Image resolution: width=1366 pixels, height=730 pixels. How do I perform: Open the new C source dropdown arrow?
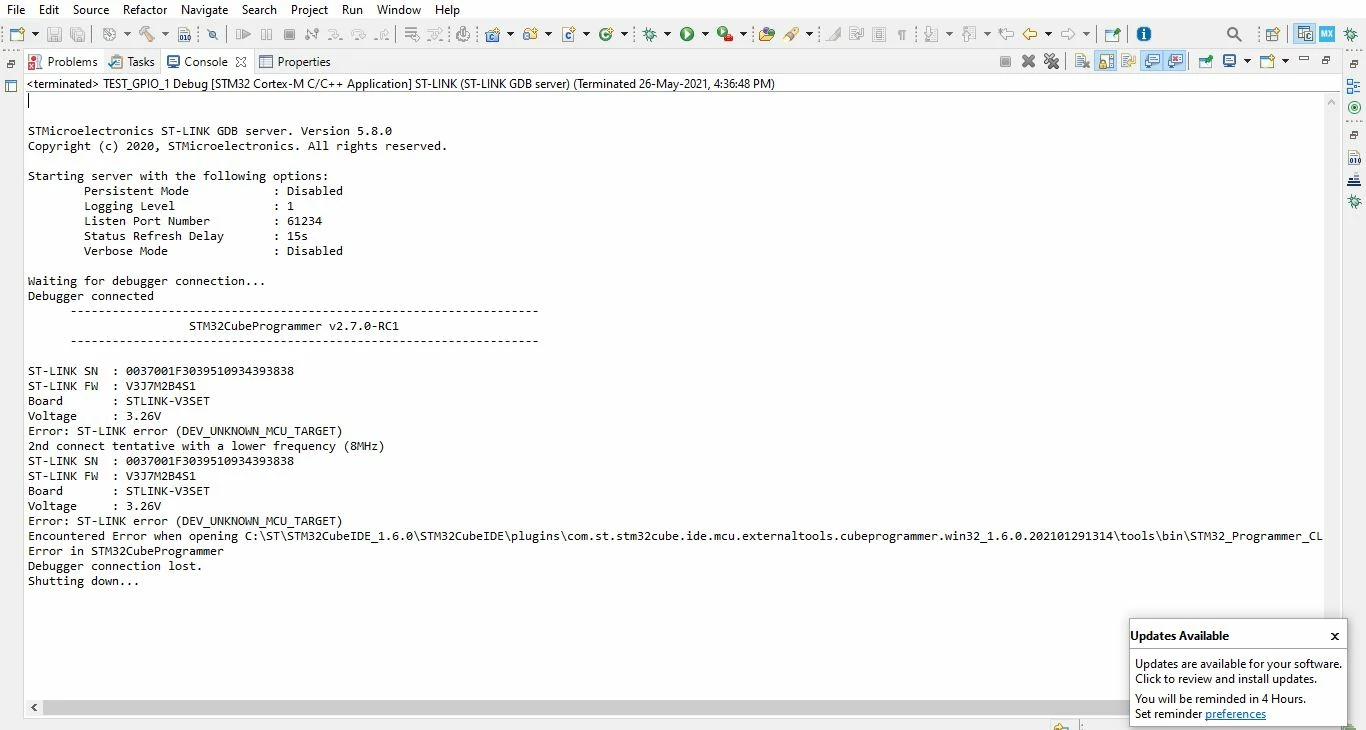[586, 34]
